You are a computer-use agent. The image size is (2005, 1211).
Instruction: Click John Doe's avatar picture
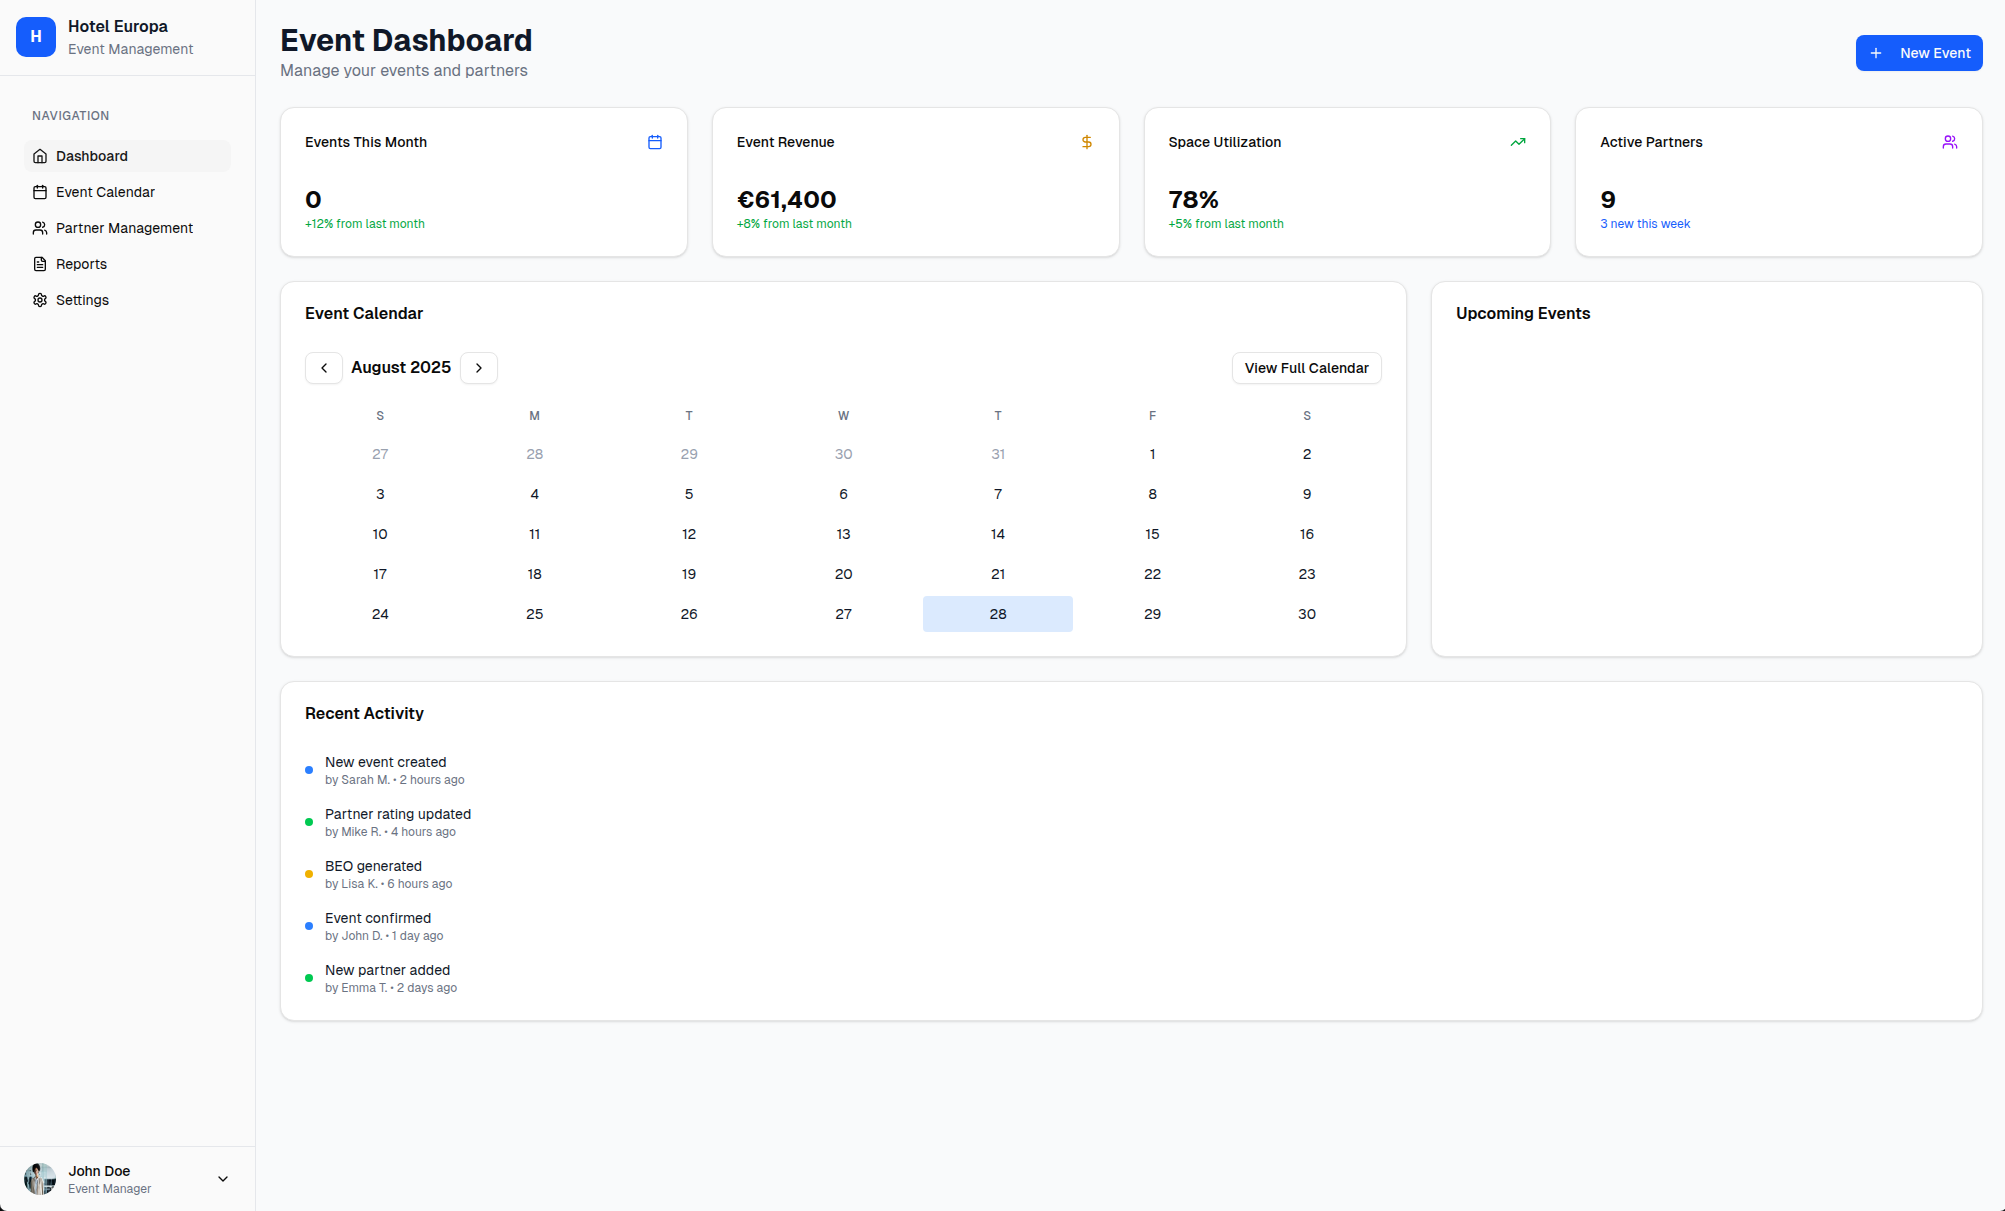40,1179
